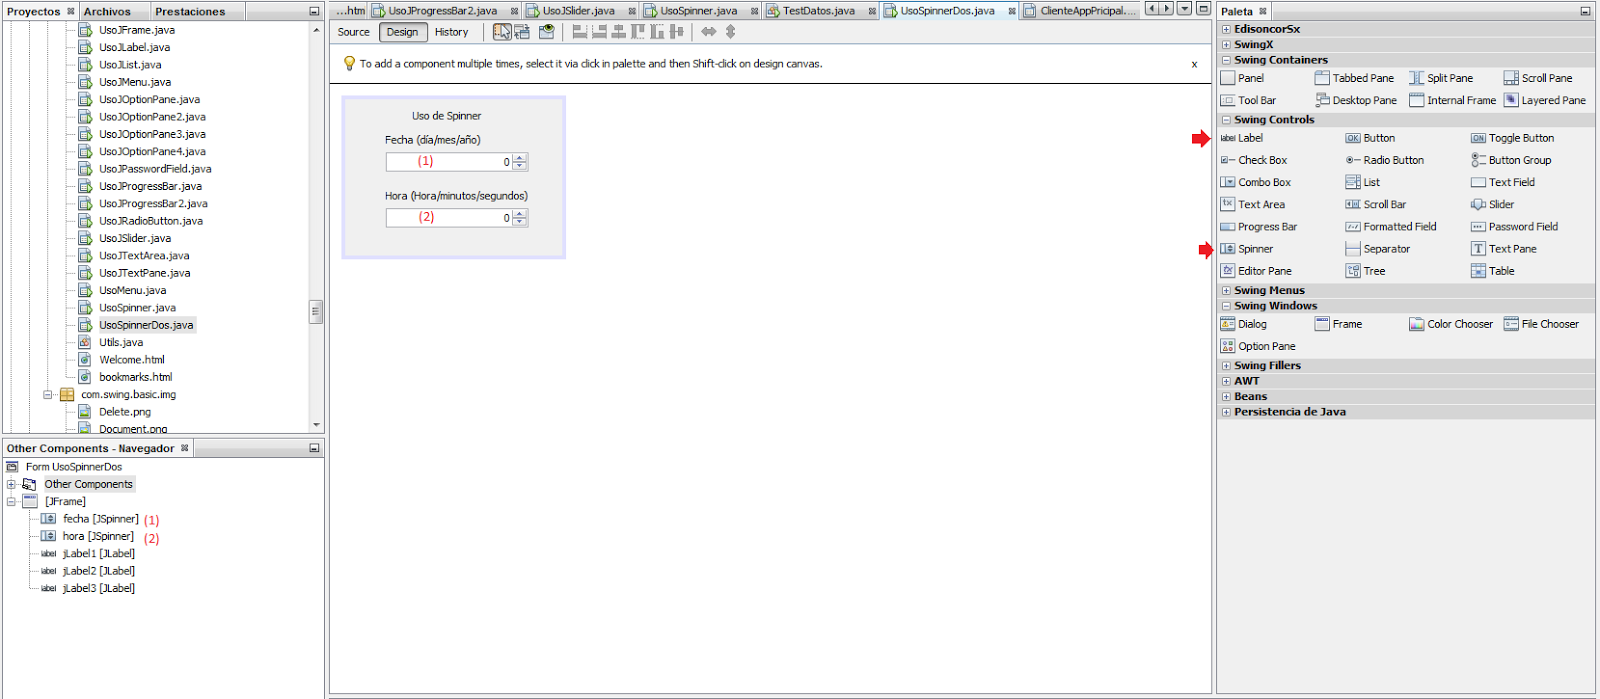Expand Swing Menus palette category

tap(1226, 290)
